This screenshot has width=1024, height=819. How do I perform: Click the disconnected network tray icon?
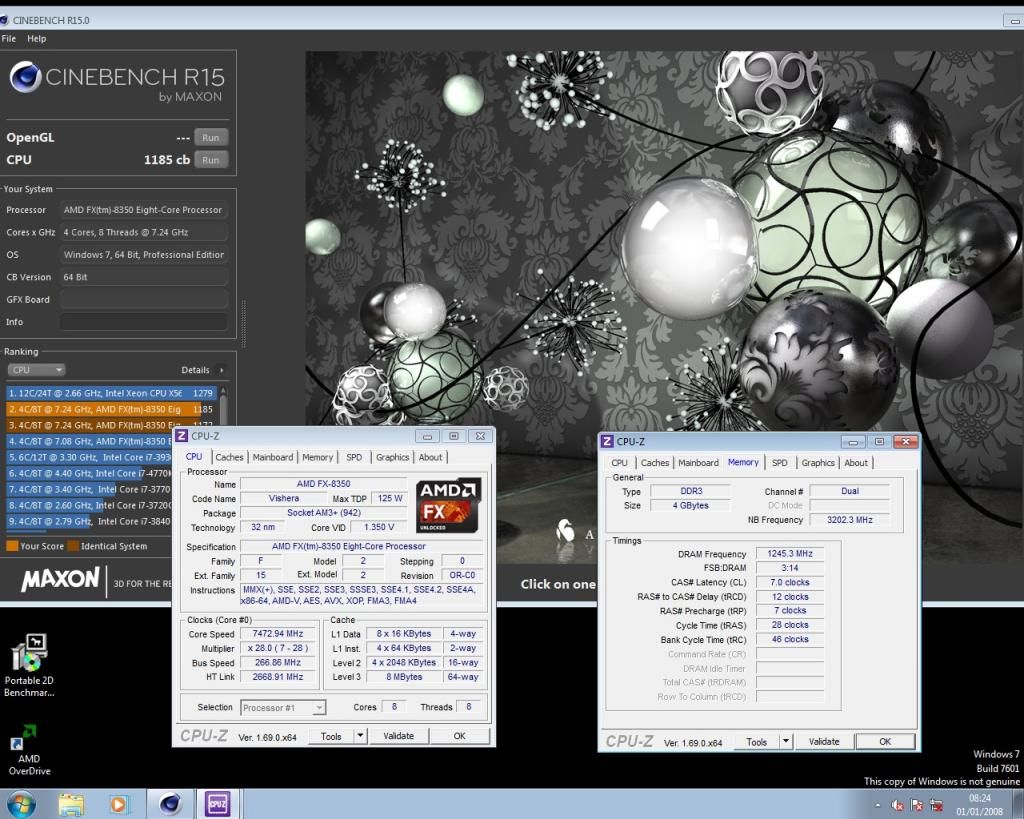(937, 805)
